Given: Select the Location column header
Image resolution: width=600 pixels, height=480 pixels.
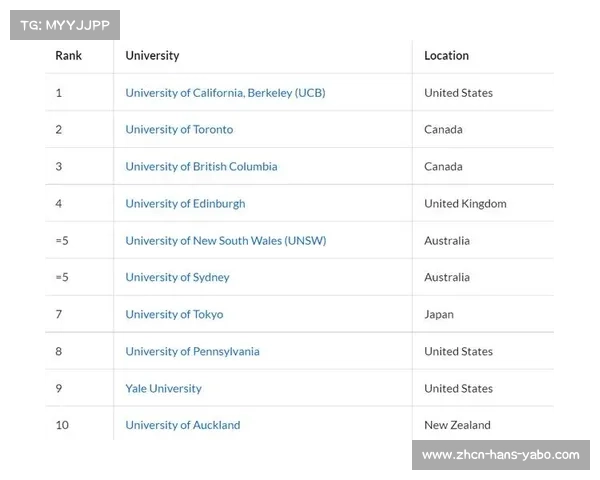Looking at the screenshot, I should (446, 56).
